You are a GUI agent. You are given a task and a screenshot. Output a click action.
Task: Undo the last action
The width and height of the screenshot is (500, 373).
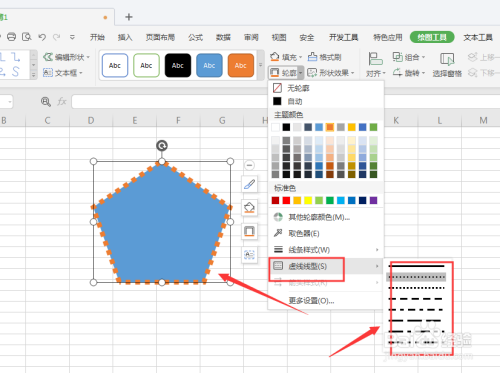[x=42, y=37]
